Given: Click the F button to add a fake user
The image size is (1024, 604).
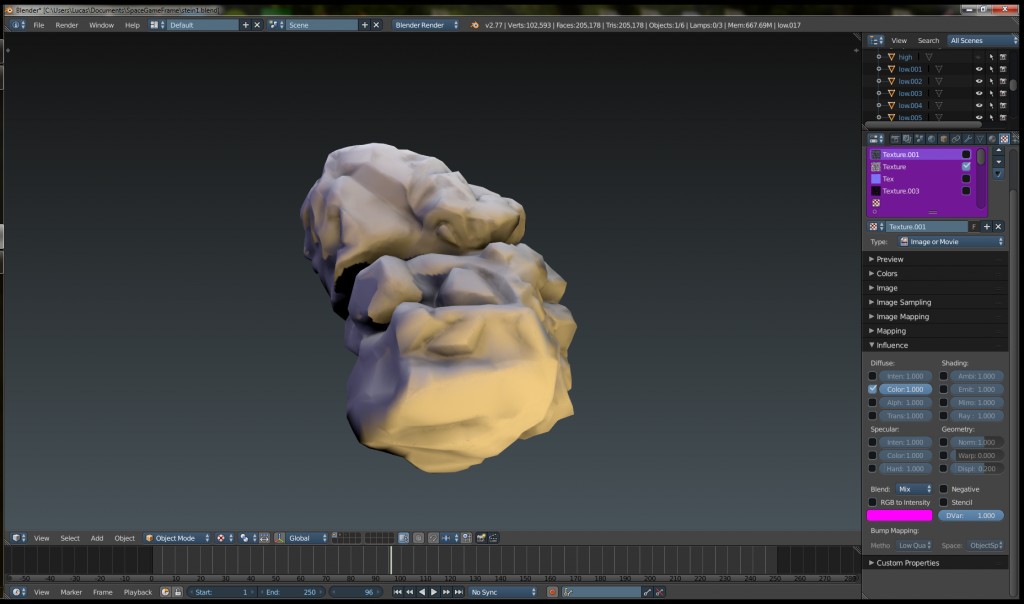Looking at the screenshot, I should coord(974,226).
